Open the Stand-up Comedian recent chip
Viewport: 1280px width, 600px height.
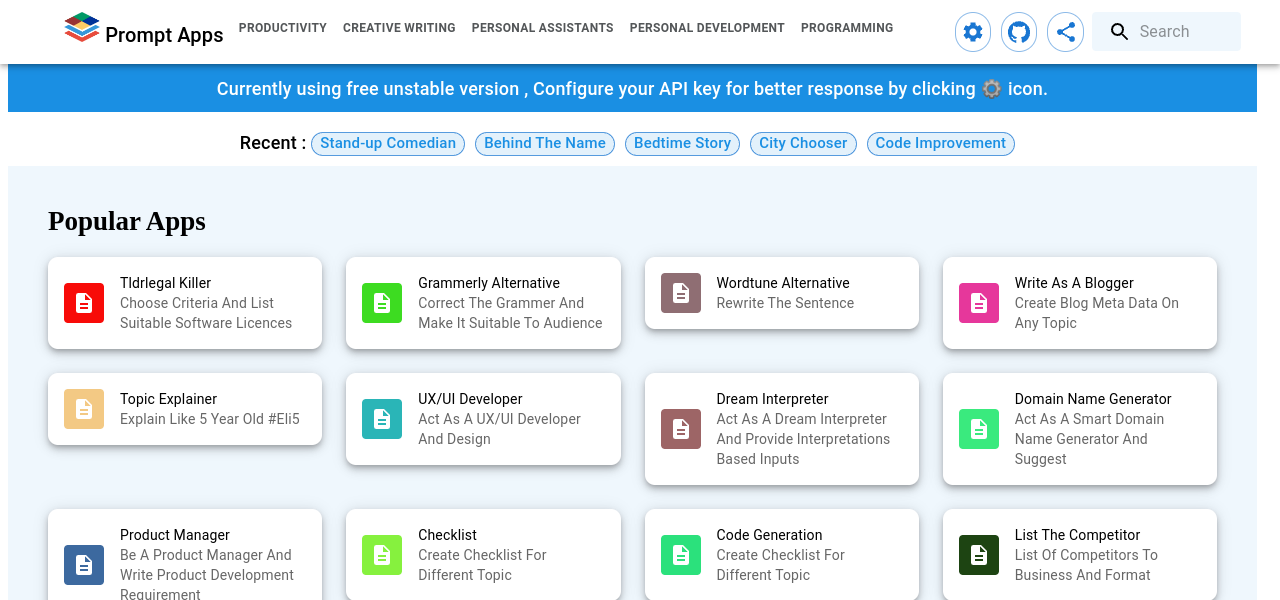point(388,143)
